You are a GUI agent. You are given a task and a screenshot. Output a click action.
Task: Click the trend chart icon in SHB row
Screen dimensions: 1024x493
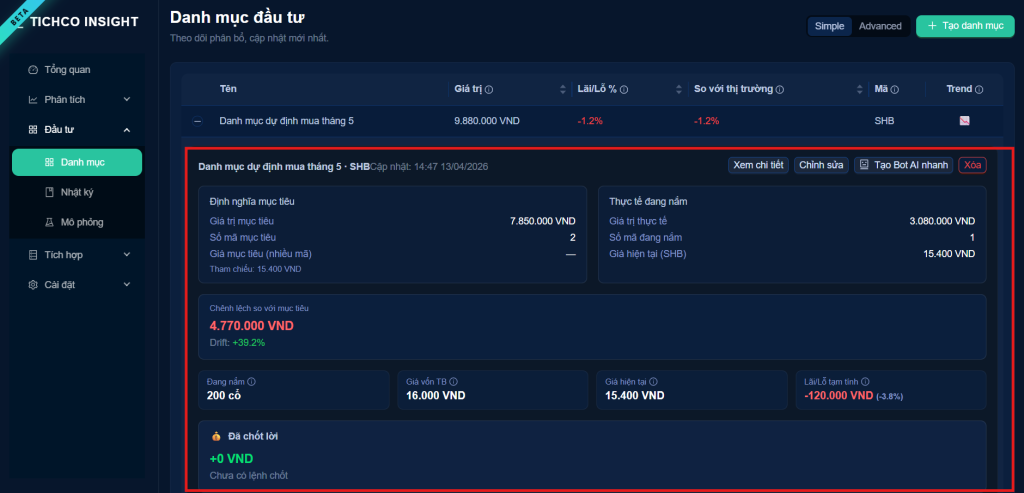pyautogui.click(x=964, y=121)
